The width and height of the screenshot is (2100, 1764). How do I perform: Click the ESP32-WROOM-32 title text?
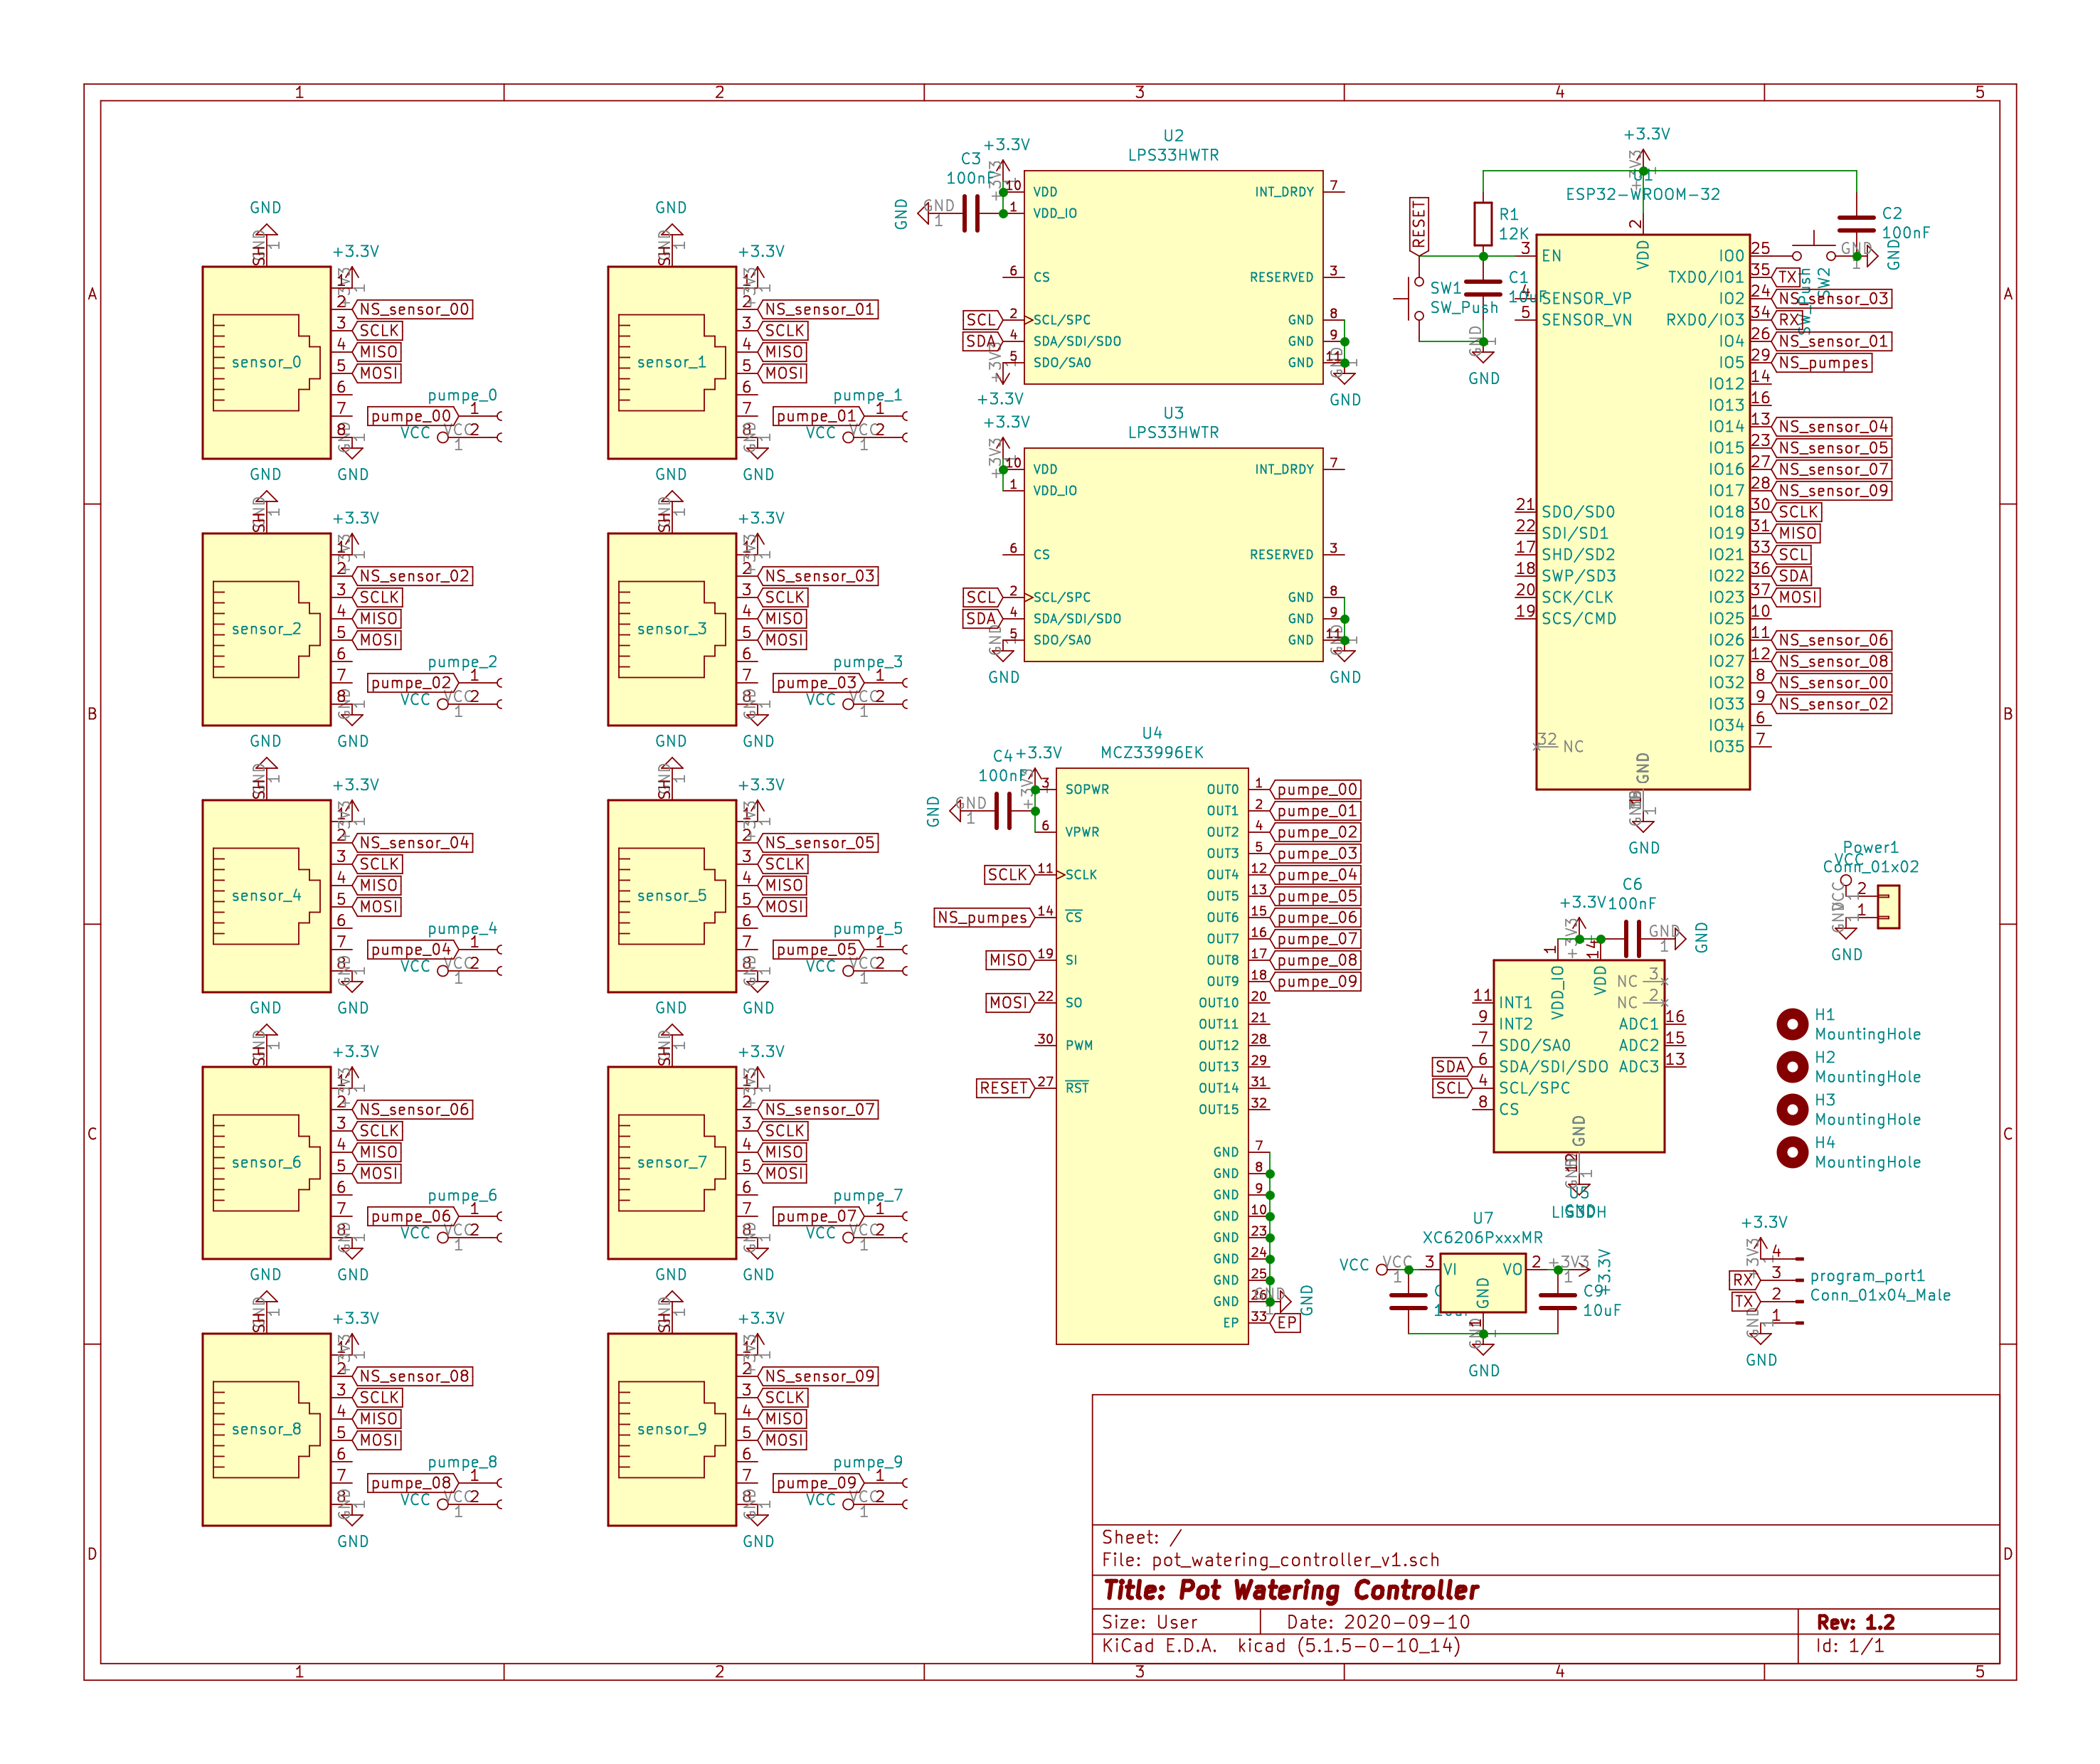point(1643,194)
